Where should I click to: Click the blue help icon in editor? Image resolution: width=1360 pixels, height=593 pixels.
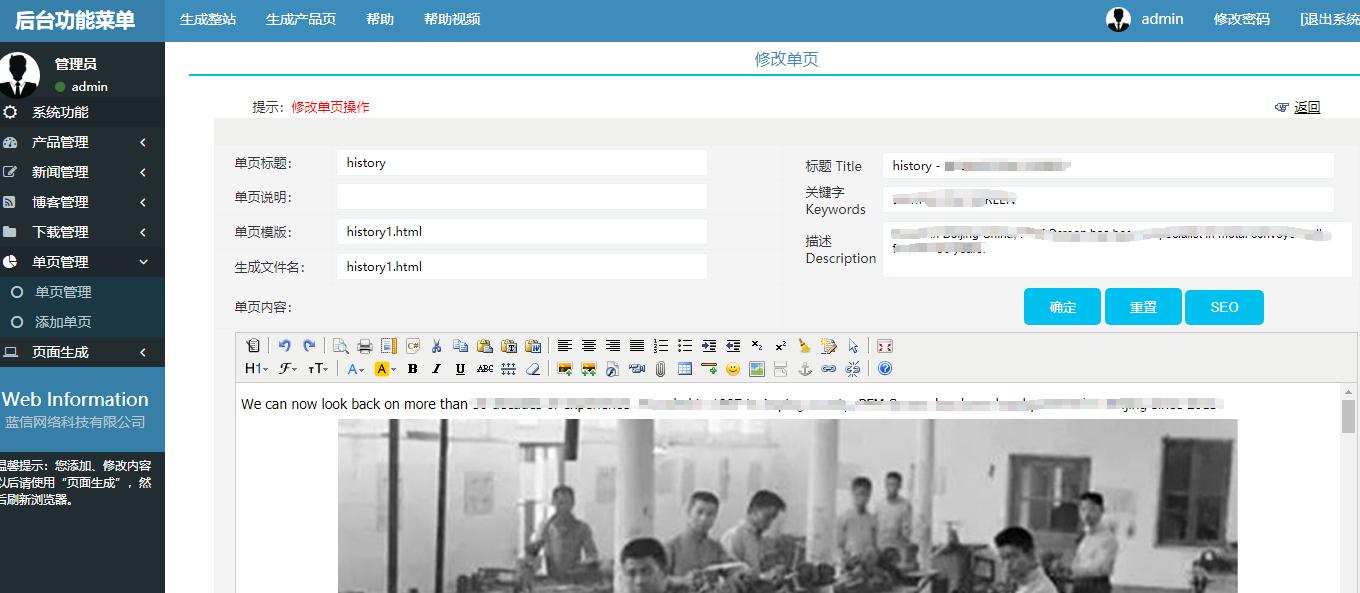click(885, 369)
